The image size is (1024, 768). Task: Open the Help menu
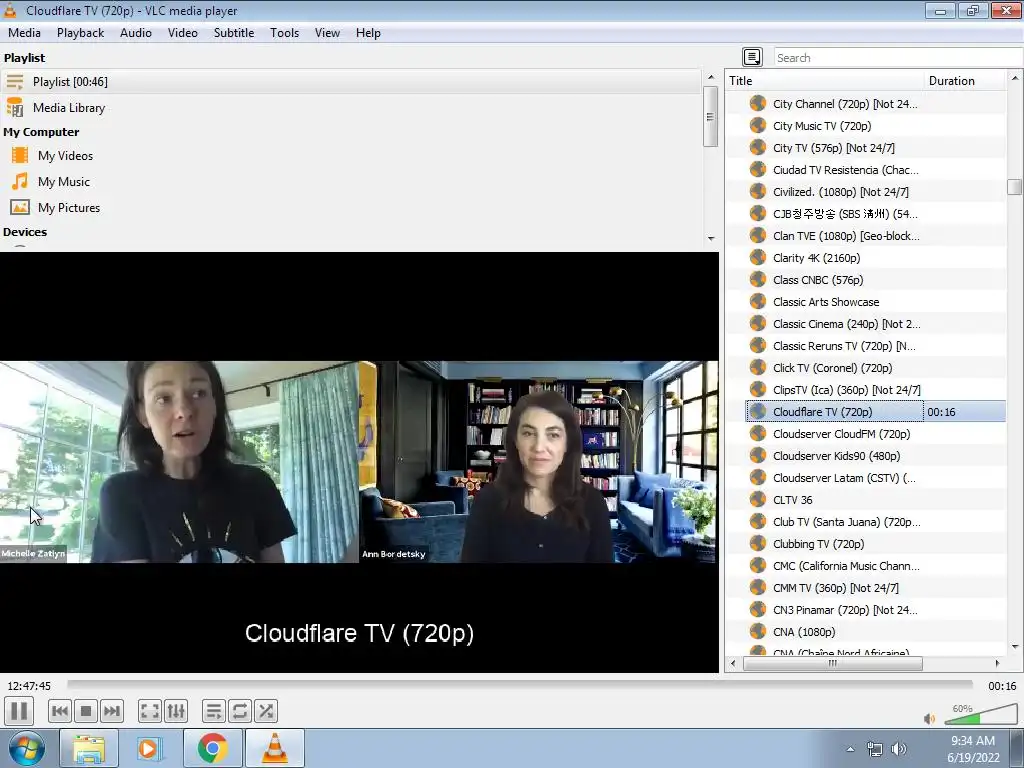tap(368, 33)
